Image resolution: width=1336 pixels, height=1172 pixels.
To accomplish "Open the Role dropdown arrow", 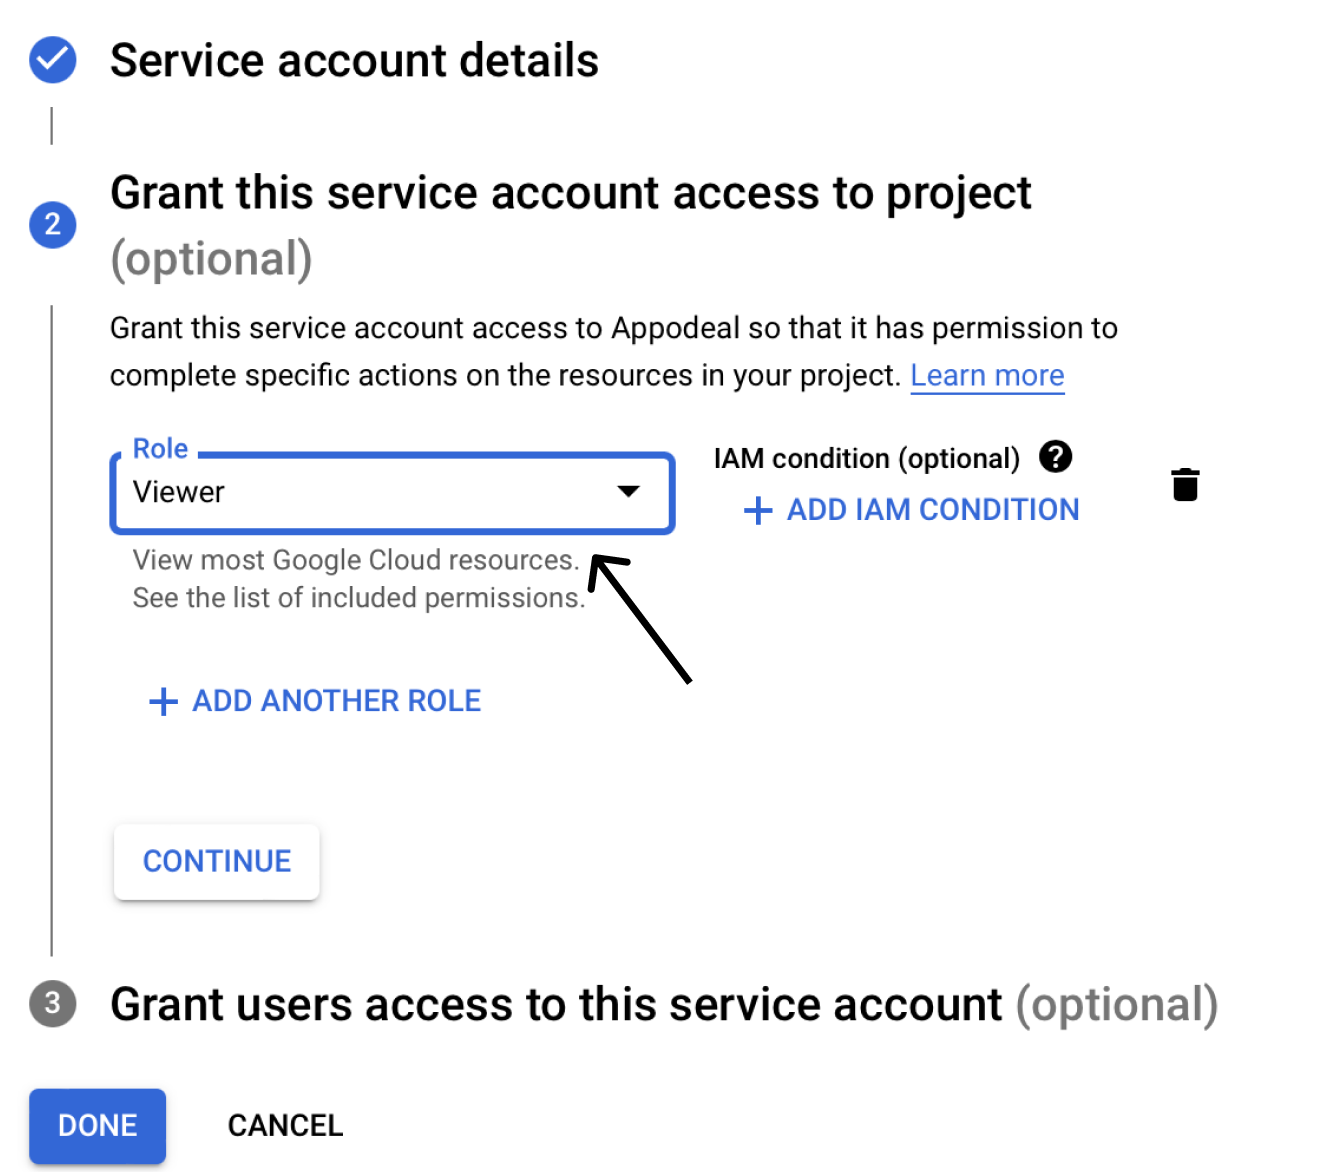I will point(628,491).
